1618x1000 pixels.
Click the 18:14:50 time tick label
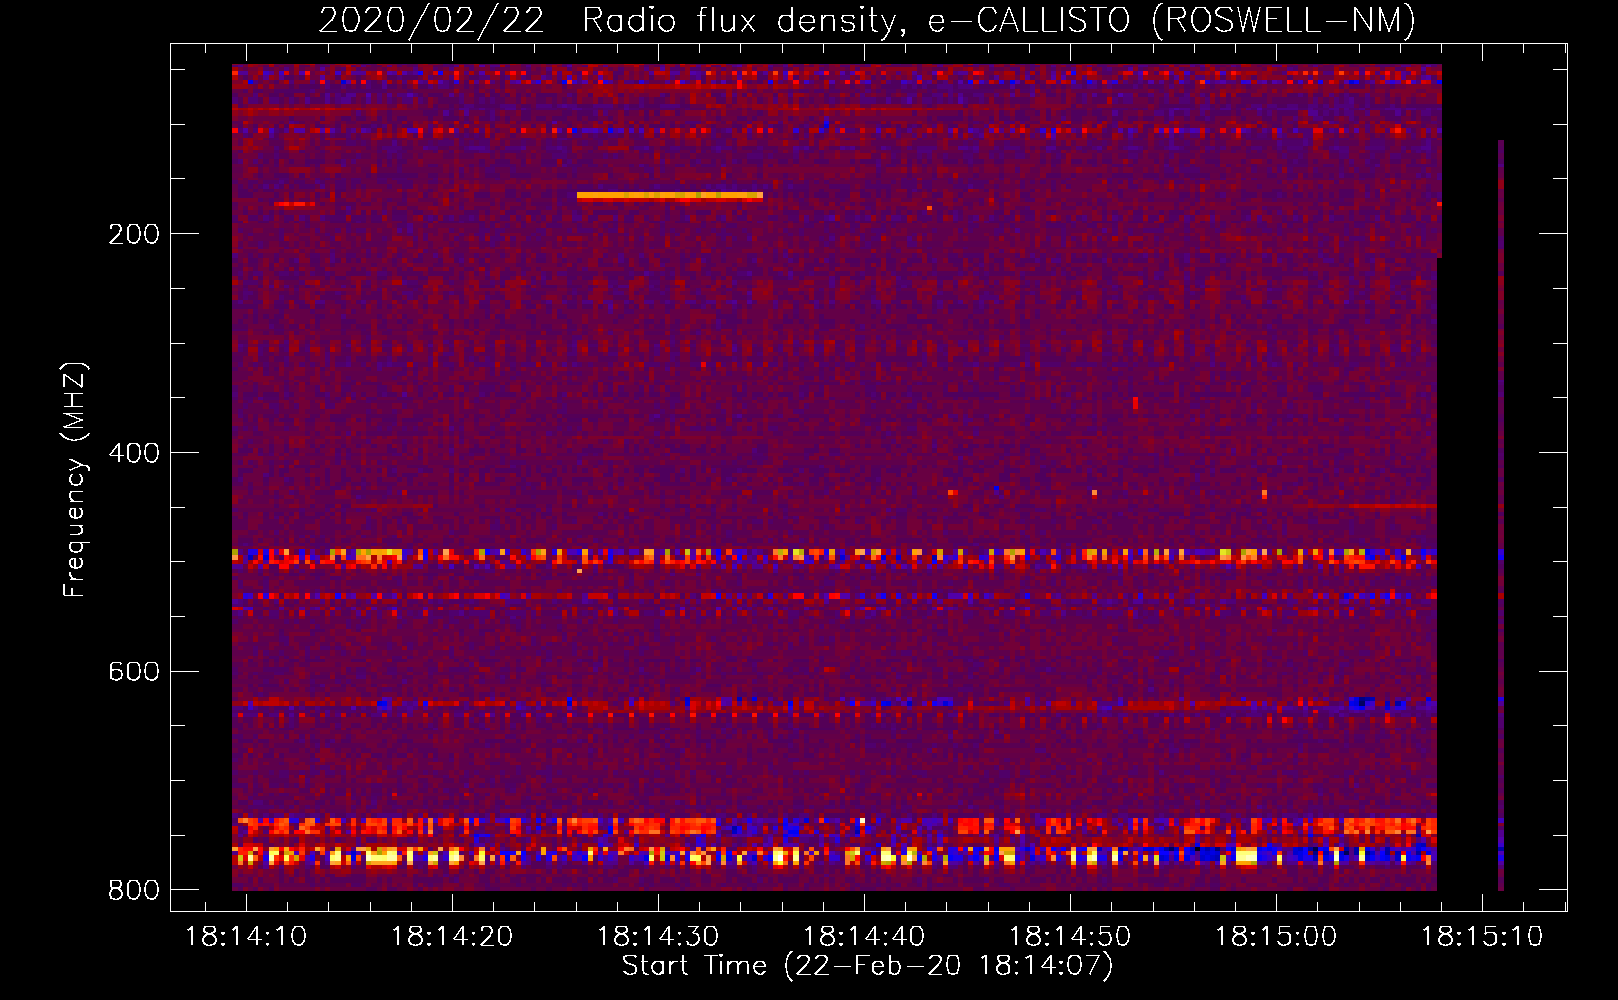coord(1070,937)
